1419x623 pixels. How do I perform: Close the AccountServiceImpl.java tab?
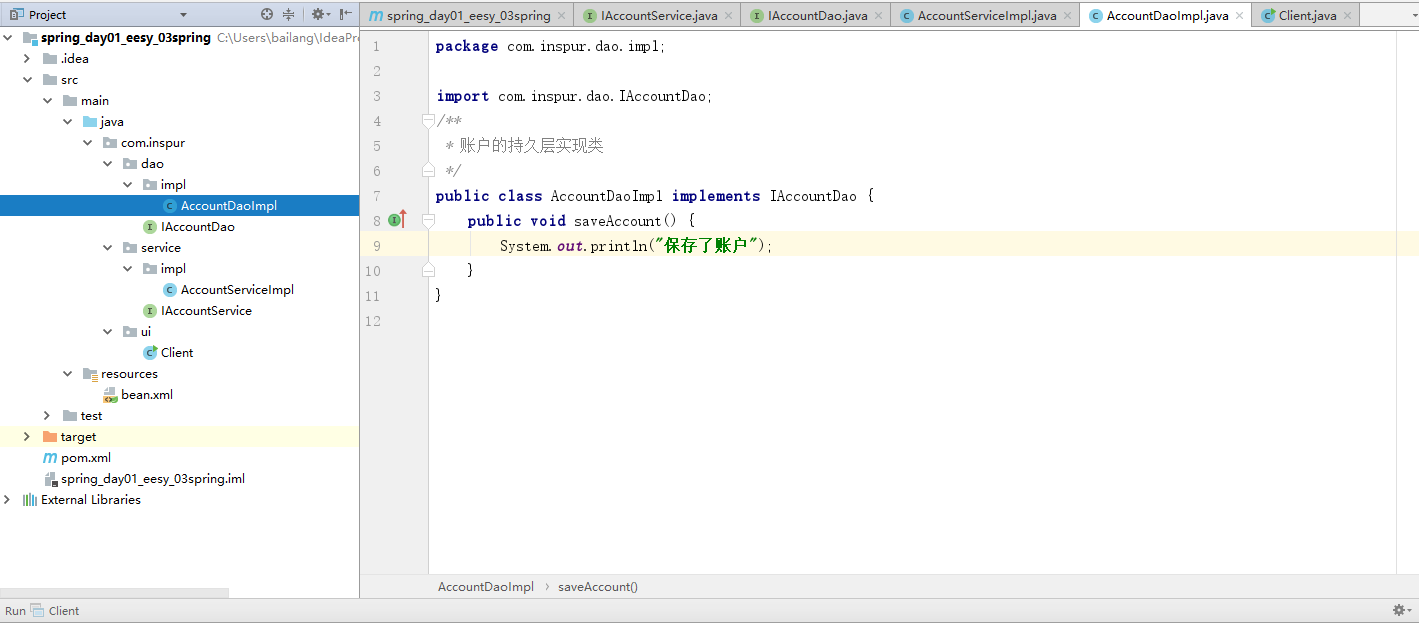click(x=1068, y=16)
